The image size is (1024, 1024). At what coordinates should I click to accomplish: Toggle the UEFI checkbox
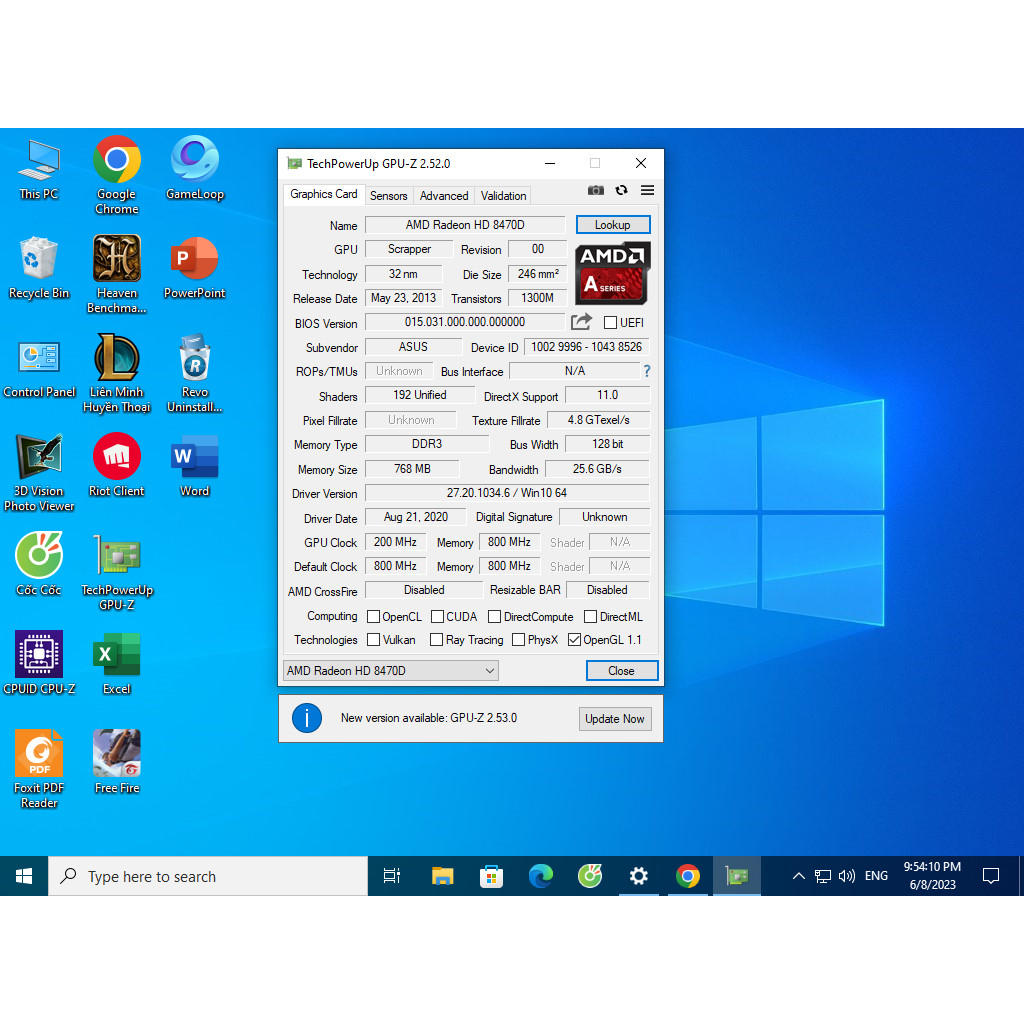click(x=610, y=323)
